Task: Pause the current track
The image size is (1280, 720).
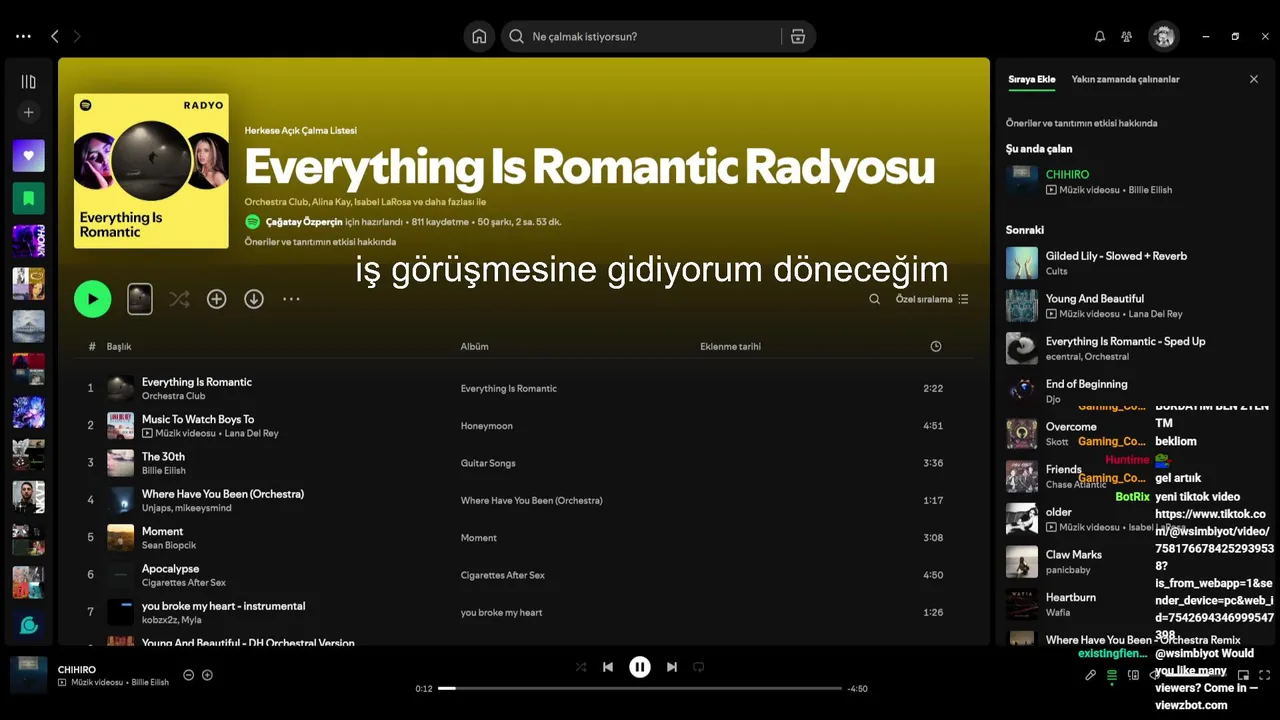Action: point(640,667)
